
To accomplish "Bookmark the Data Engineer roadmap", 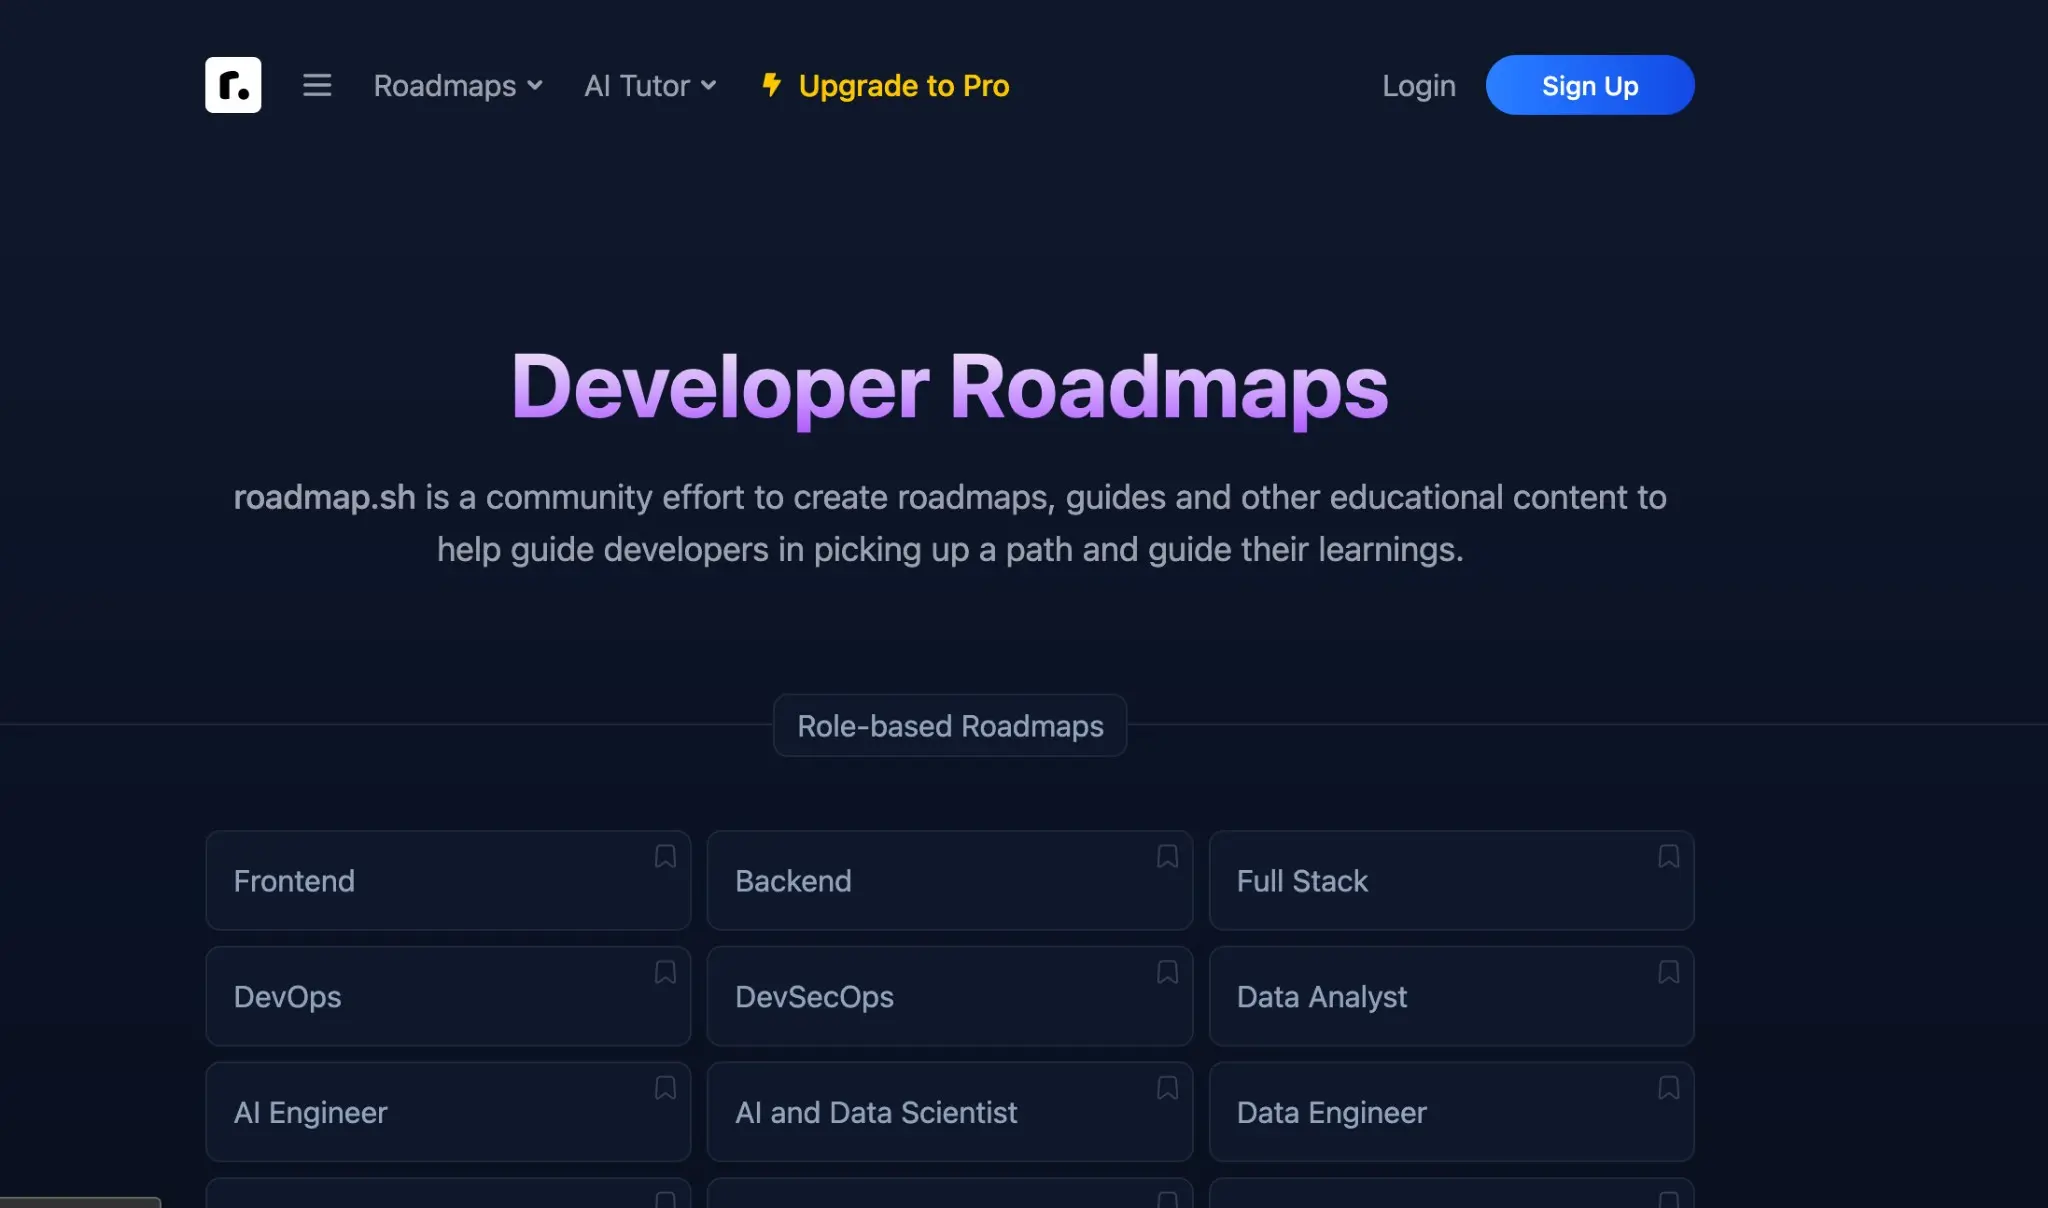I will (1668, 1088).
